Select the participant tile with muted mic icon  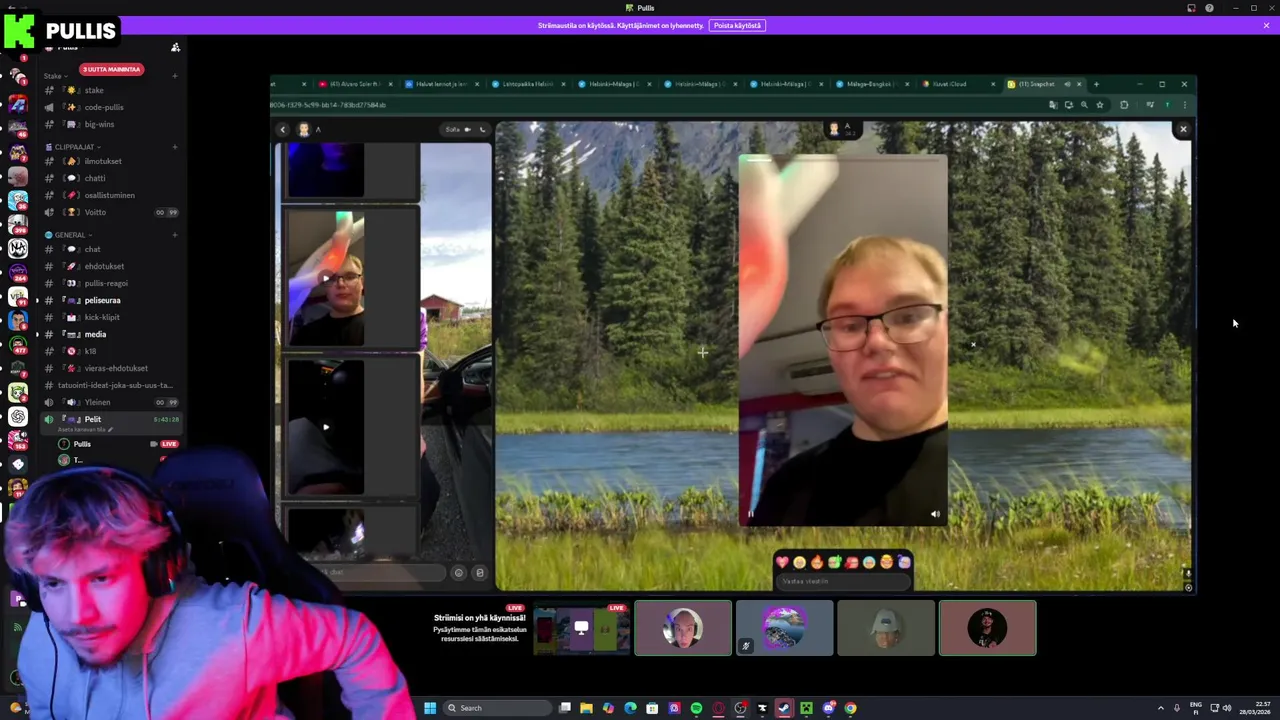785,628
